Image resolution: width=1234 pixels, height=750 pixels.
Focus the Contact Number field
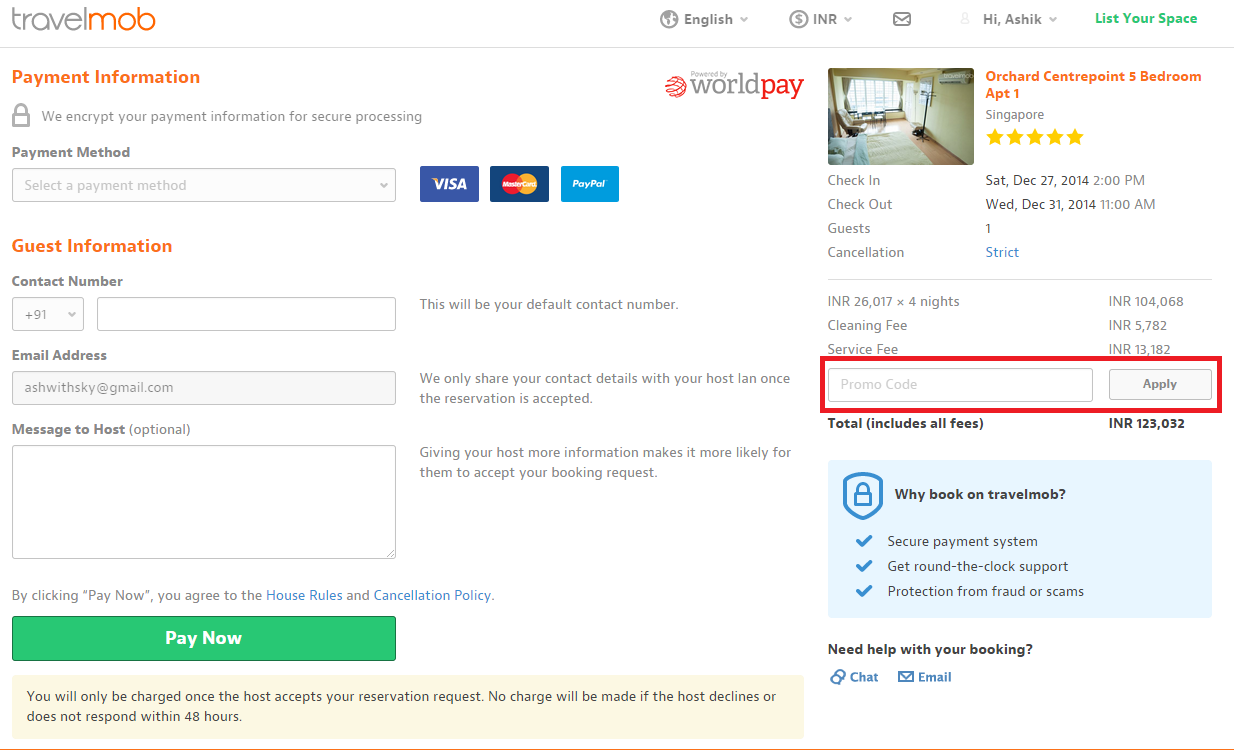click(246, 314)
